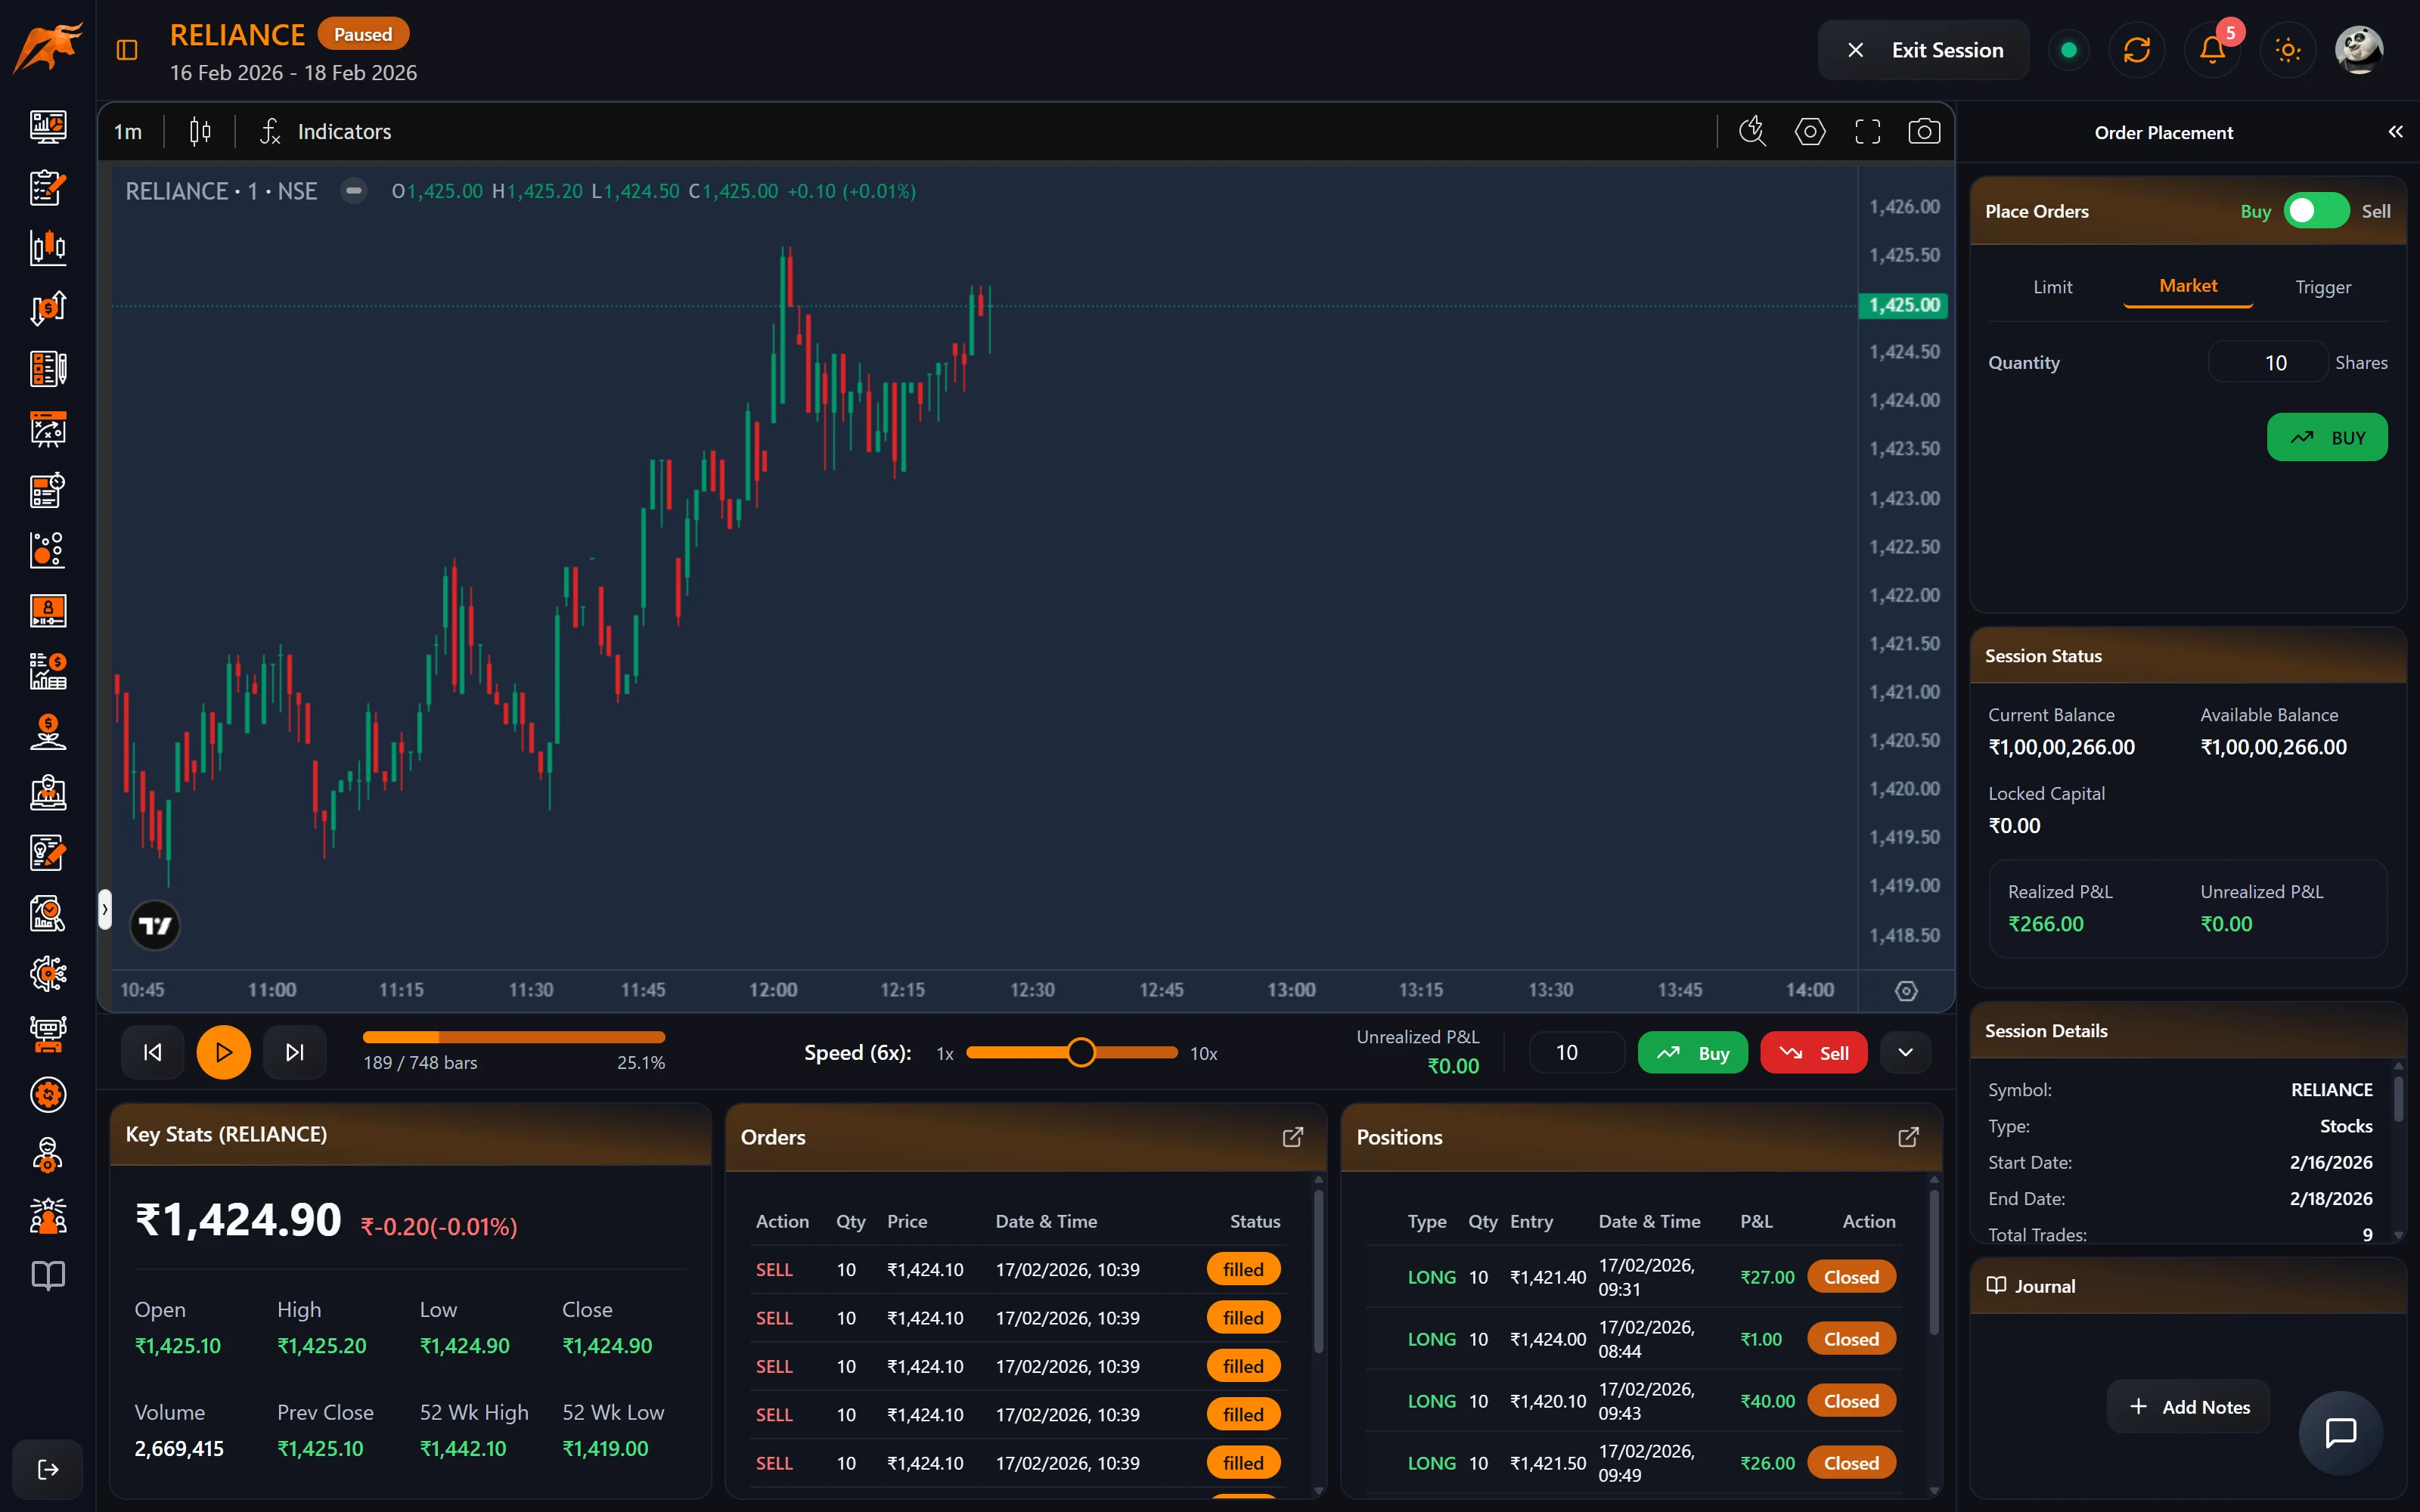Open the gear with circuits sidebar icon
The height and width of the screenshot is (1512, 2420).
[x=48, y=974]
